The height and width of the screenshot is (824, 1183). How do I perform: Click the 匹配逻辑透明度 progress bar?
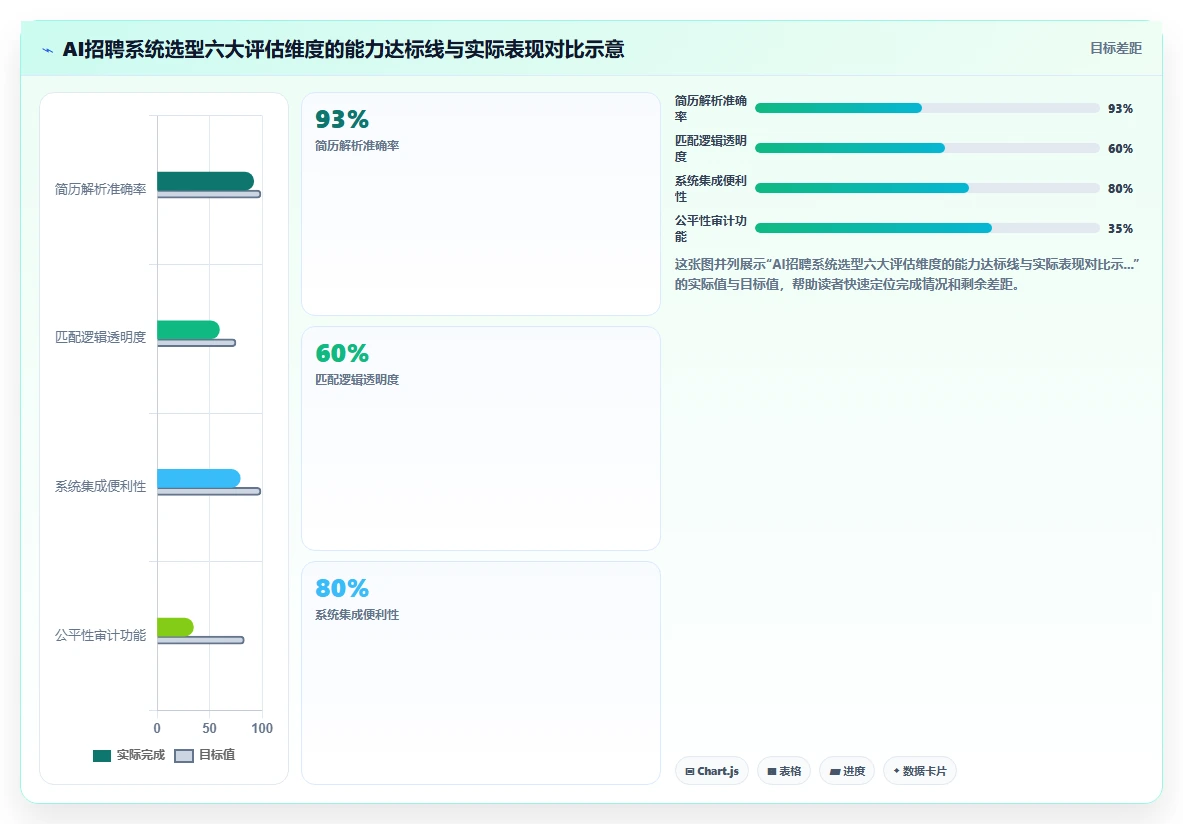927,148
